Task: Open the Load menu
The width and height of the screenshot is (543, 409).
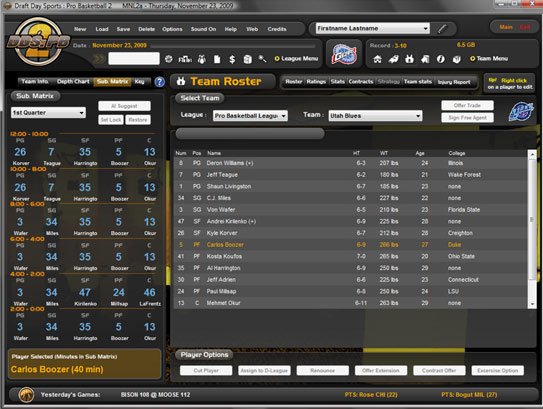Action: pyautogui.click(x=102, y=29)
